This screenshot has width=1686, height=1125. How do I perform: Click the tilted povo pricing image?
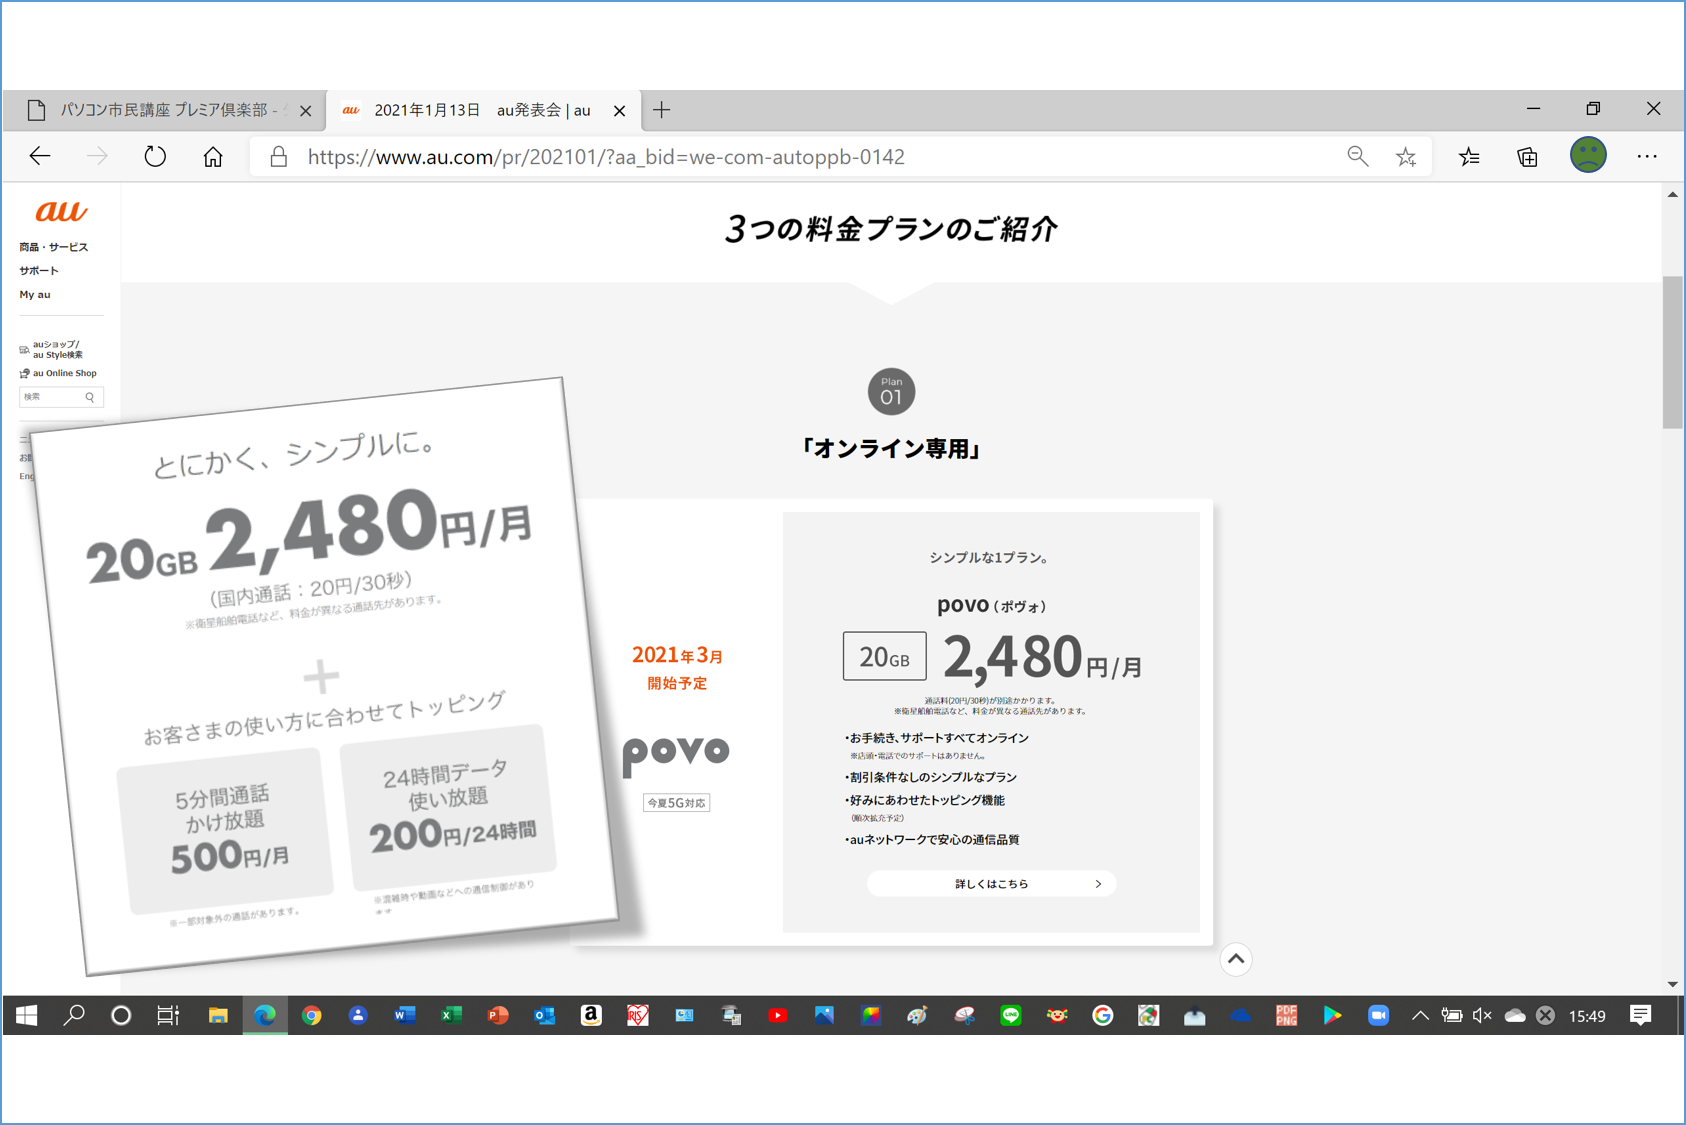(327, 675)
